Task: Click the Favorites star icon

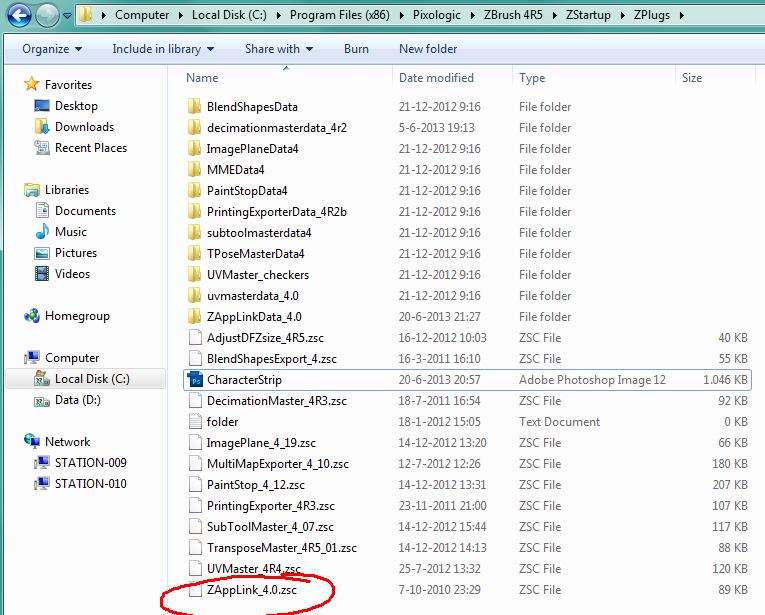Action: point(32,84)
